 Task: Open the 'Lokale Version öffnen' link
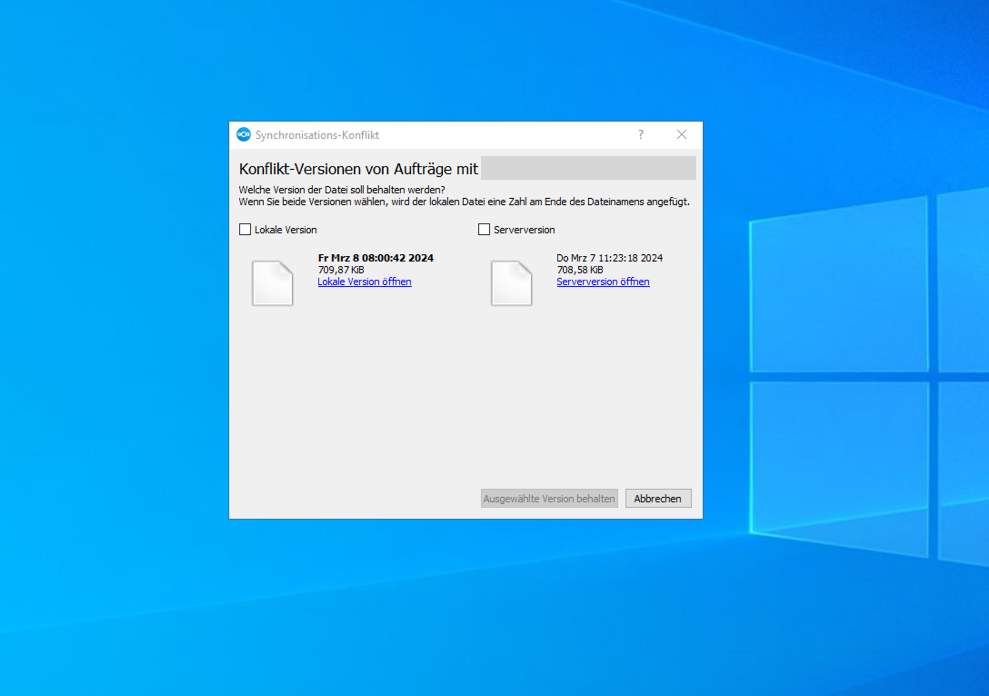pos(364,282)
